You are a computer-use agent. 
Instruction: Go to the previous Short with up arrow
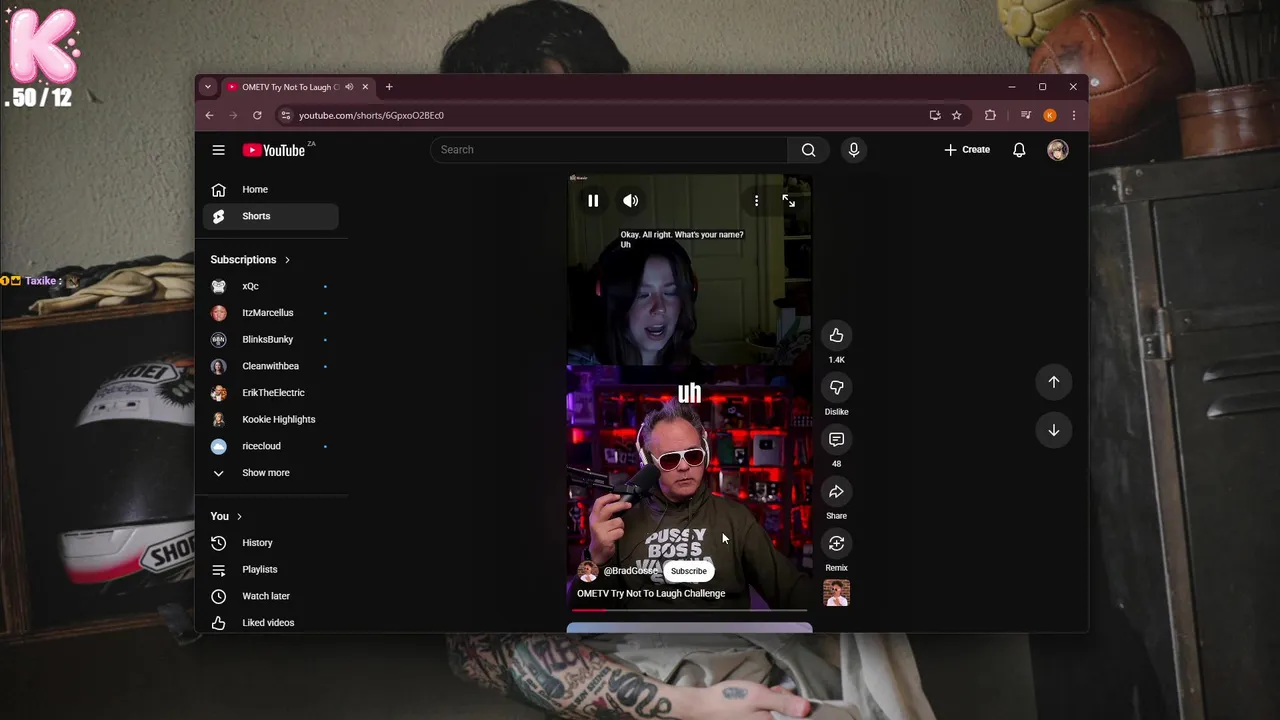1053,382
